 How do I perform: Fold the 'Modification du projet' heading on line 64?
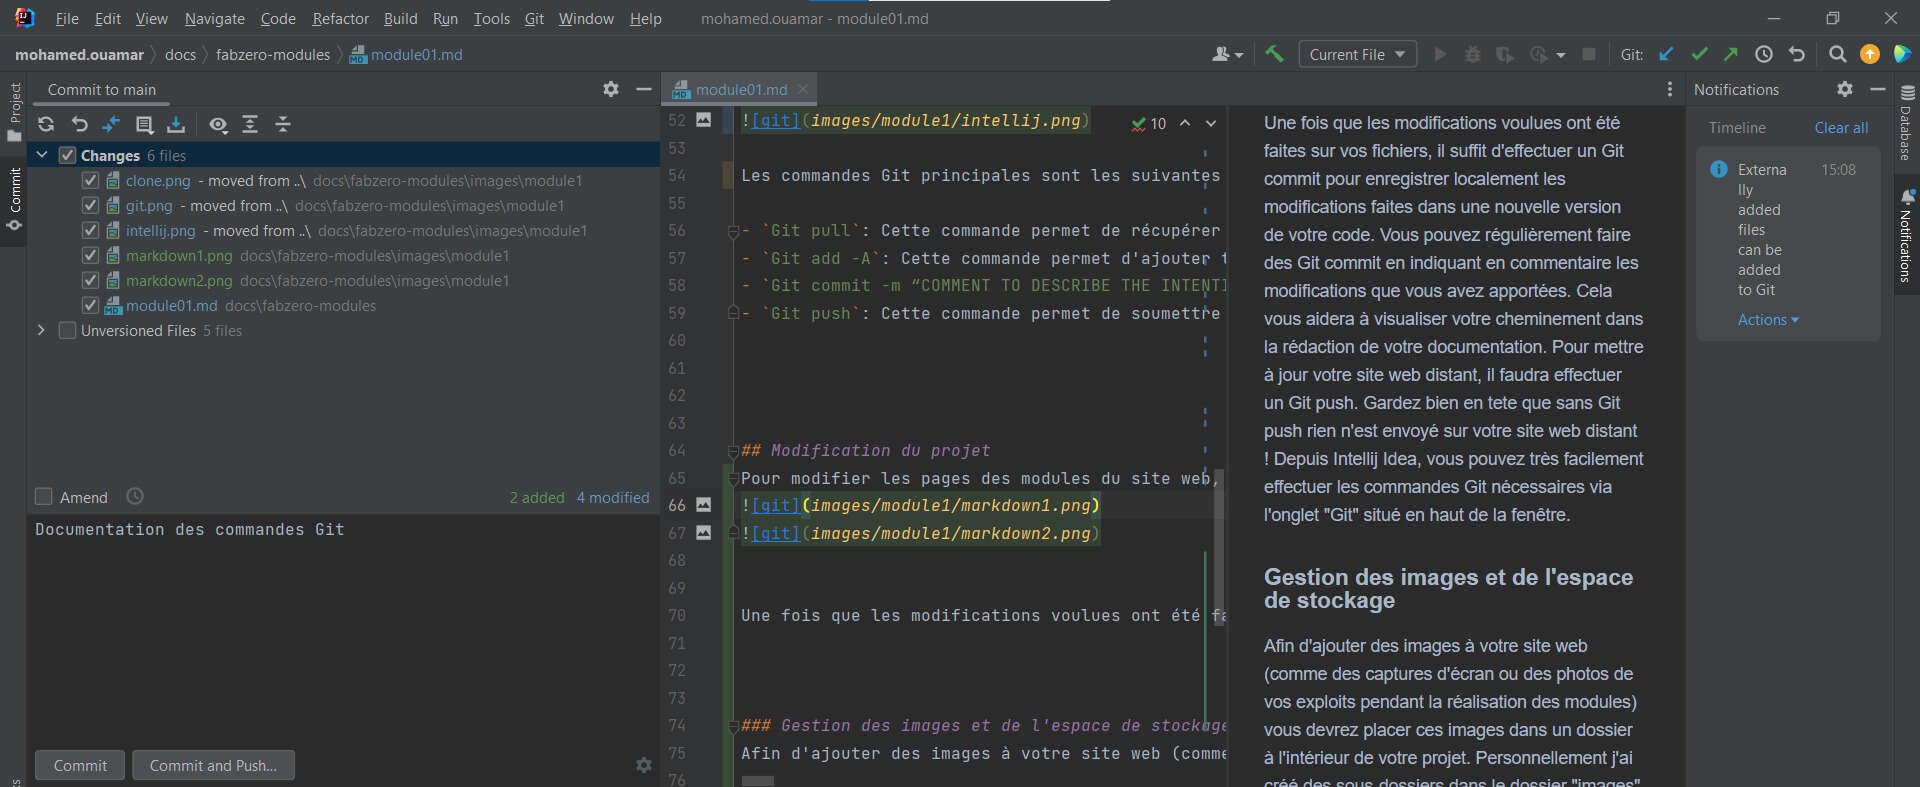click(x=733, y=451)
